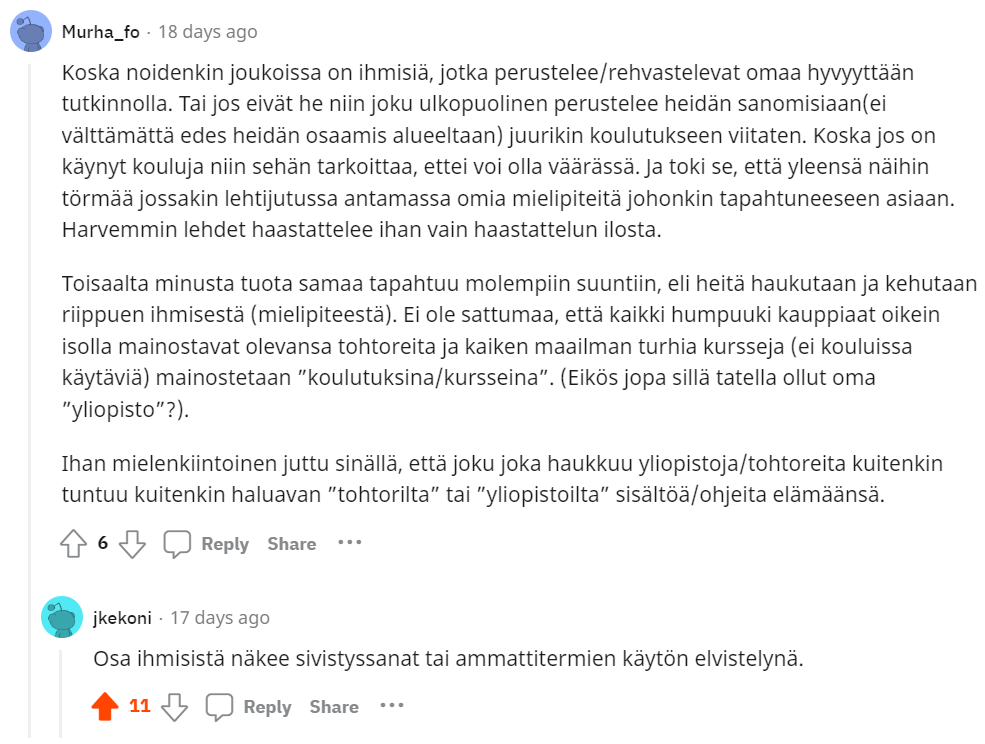Upvote the Murha_fo comment
The image size is (985, 744).
(x=74, y=544)
